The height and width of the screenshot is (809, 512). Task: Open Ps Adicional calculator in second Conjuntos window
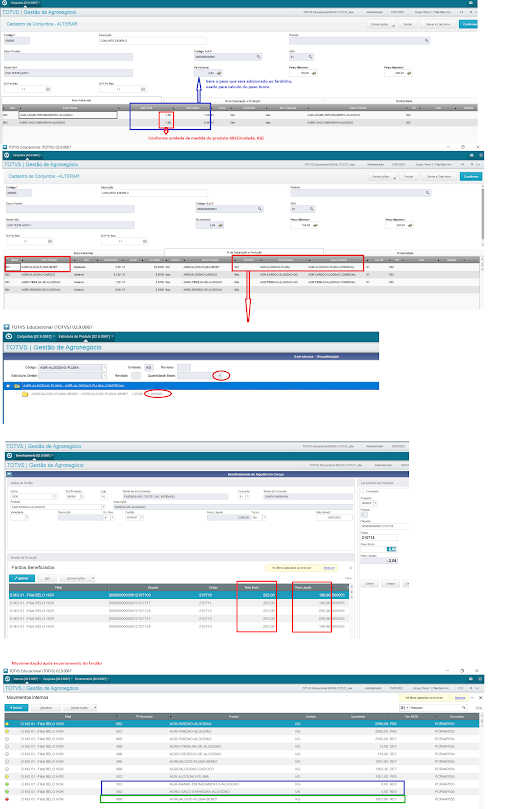(220, 225)
